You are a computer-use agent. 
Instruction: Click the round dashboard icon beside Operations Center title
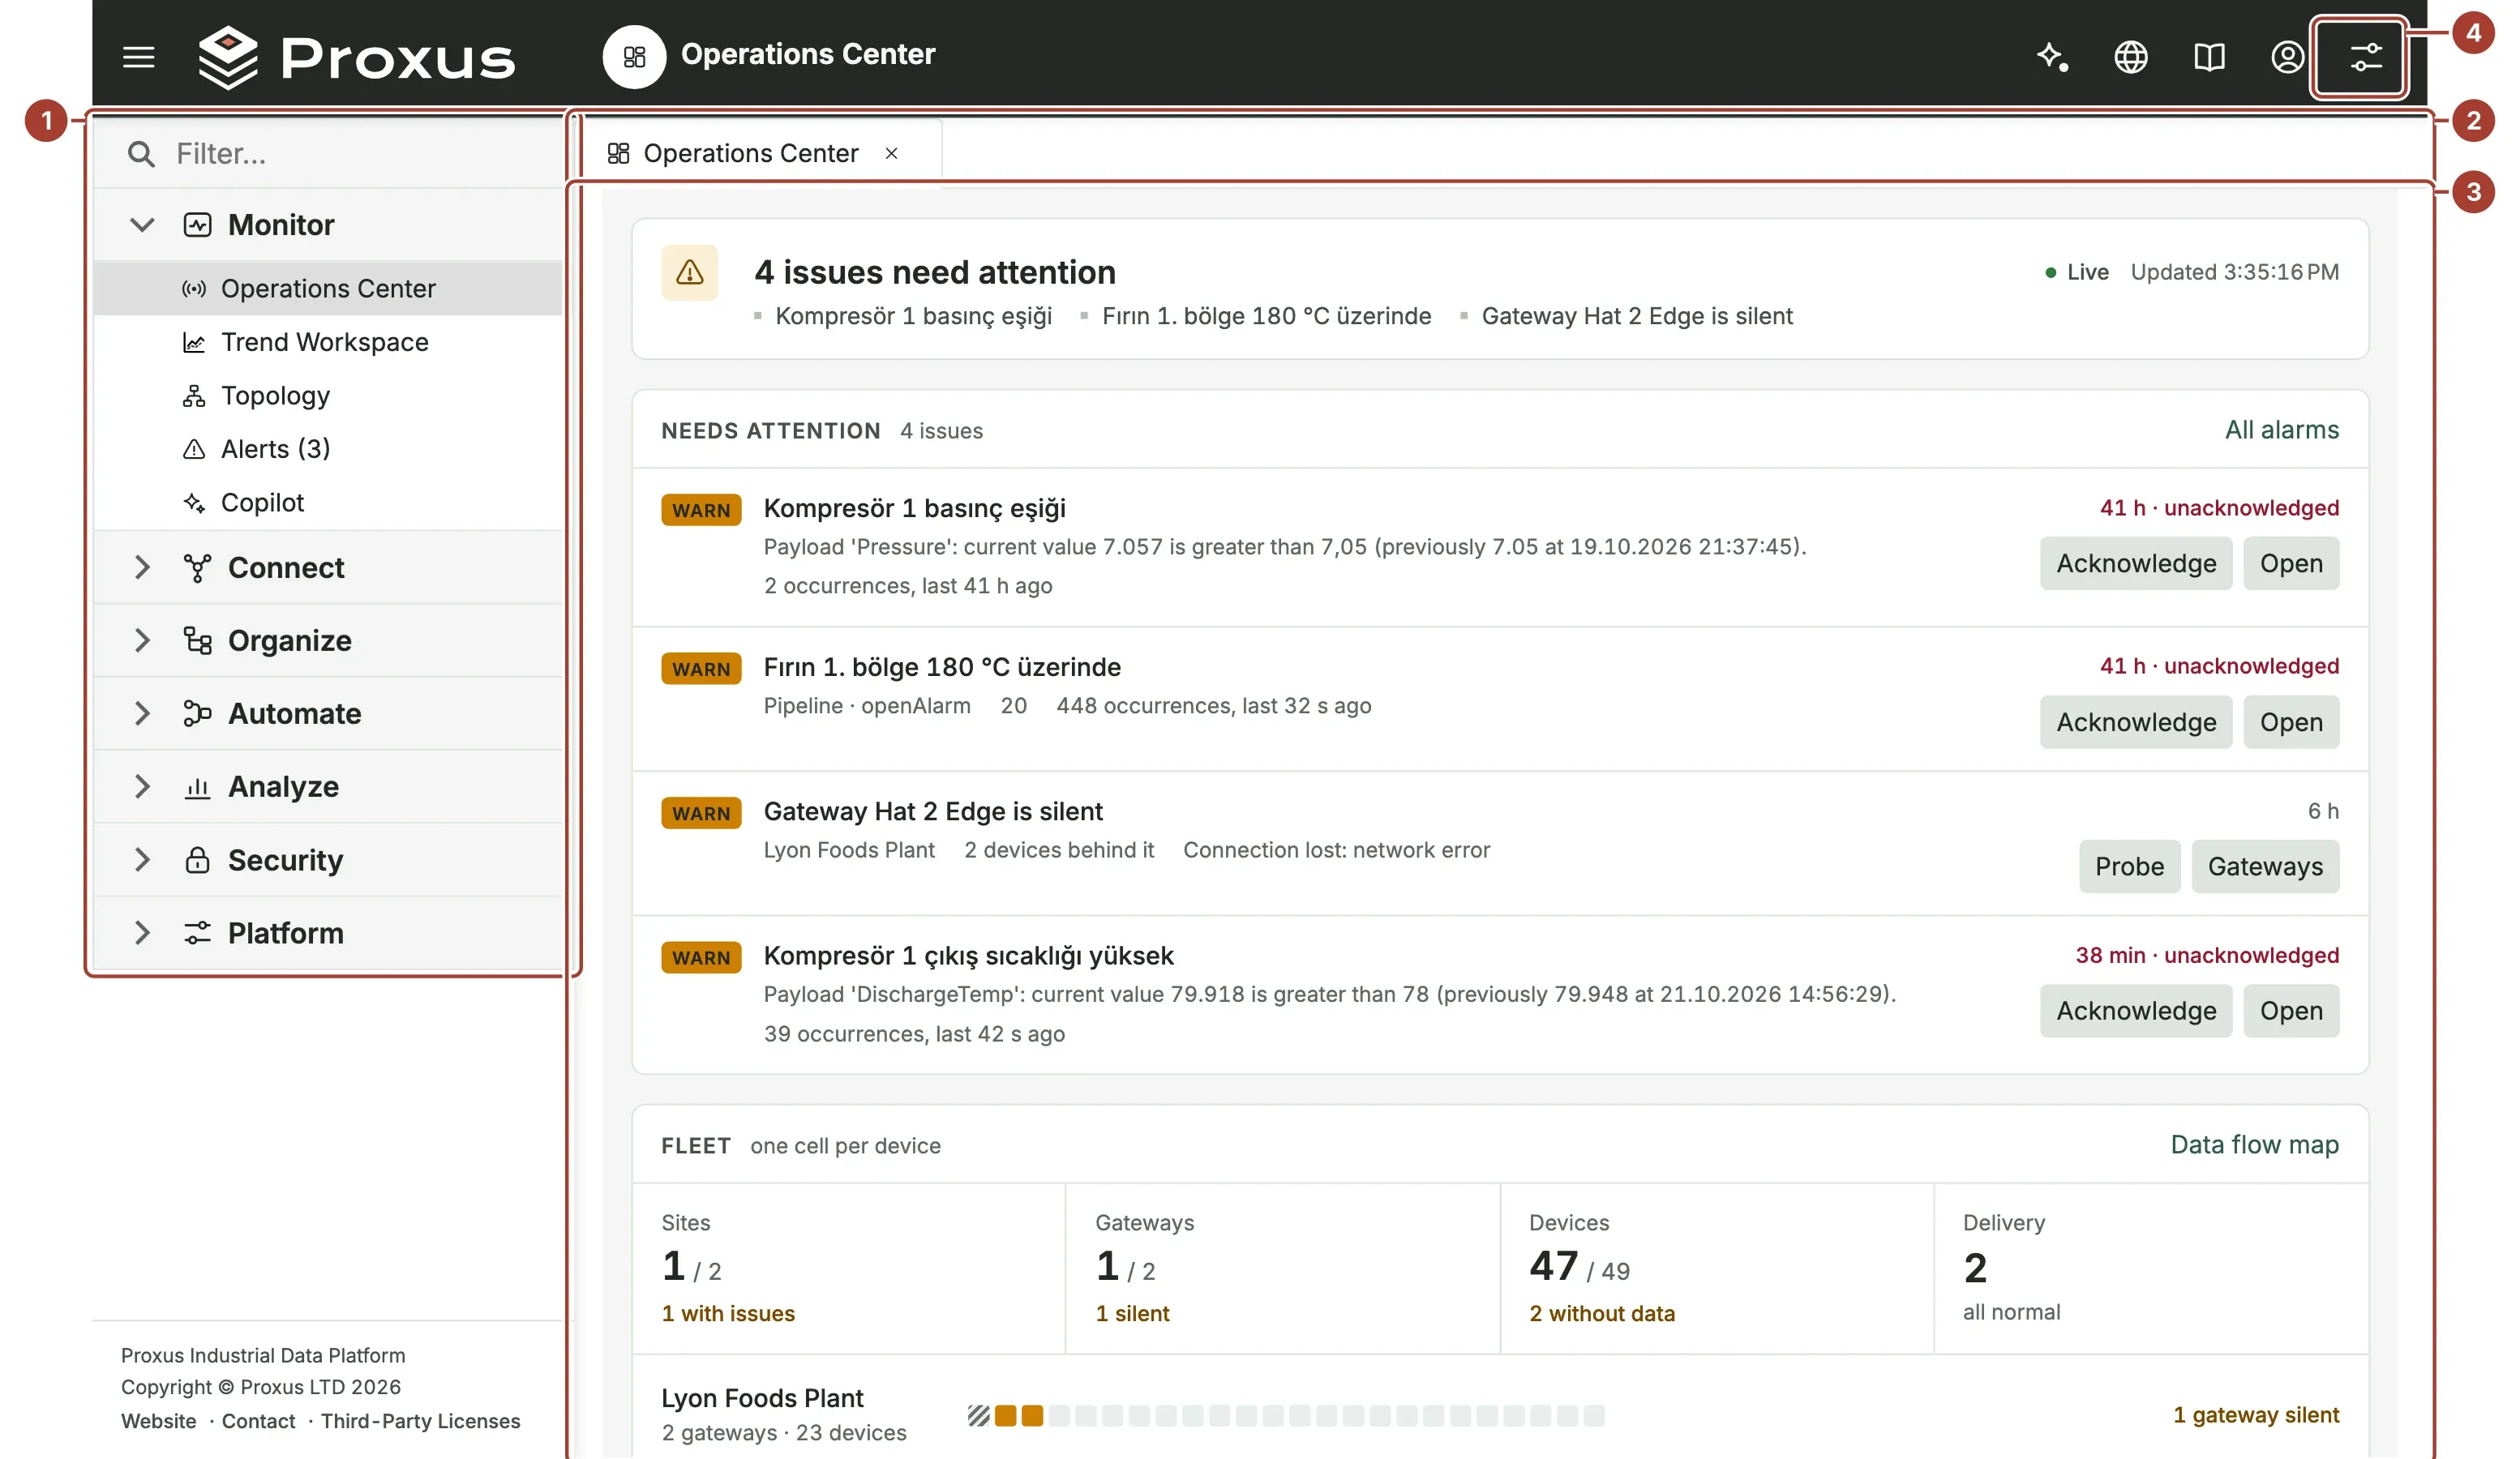634,56
